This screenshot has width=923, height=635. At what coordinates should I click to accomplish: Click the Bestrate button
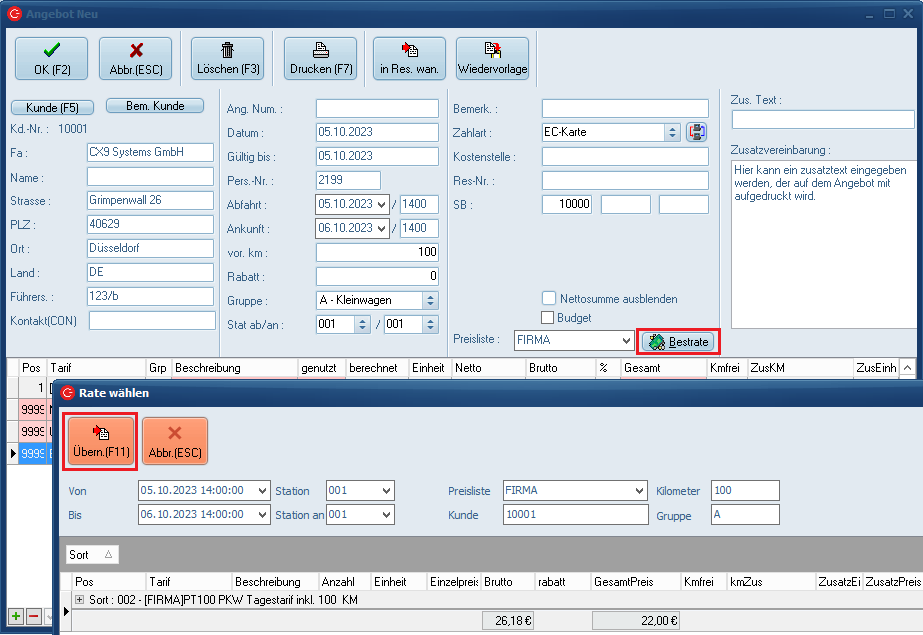pyautogui.click(x=678, y=342)
